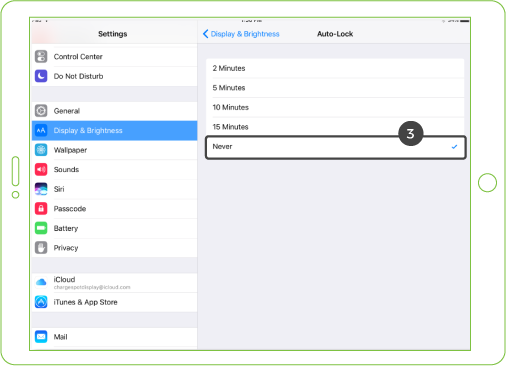The height and width of the screenshot is (366, 506).
Task: Tap the Display & Brightness AA icon
Action: [41, 130]
